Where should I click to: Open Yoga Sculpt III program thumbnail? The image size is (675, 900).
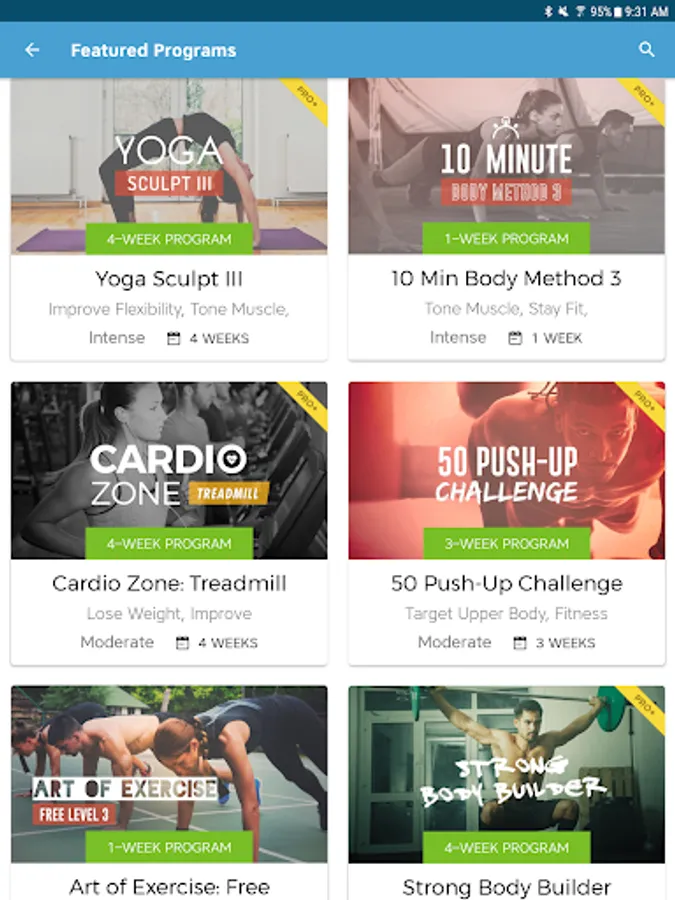[x=169, y=166]
